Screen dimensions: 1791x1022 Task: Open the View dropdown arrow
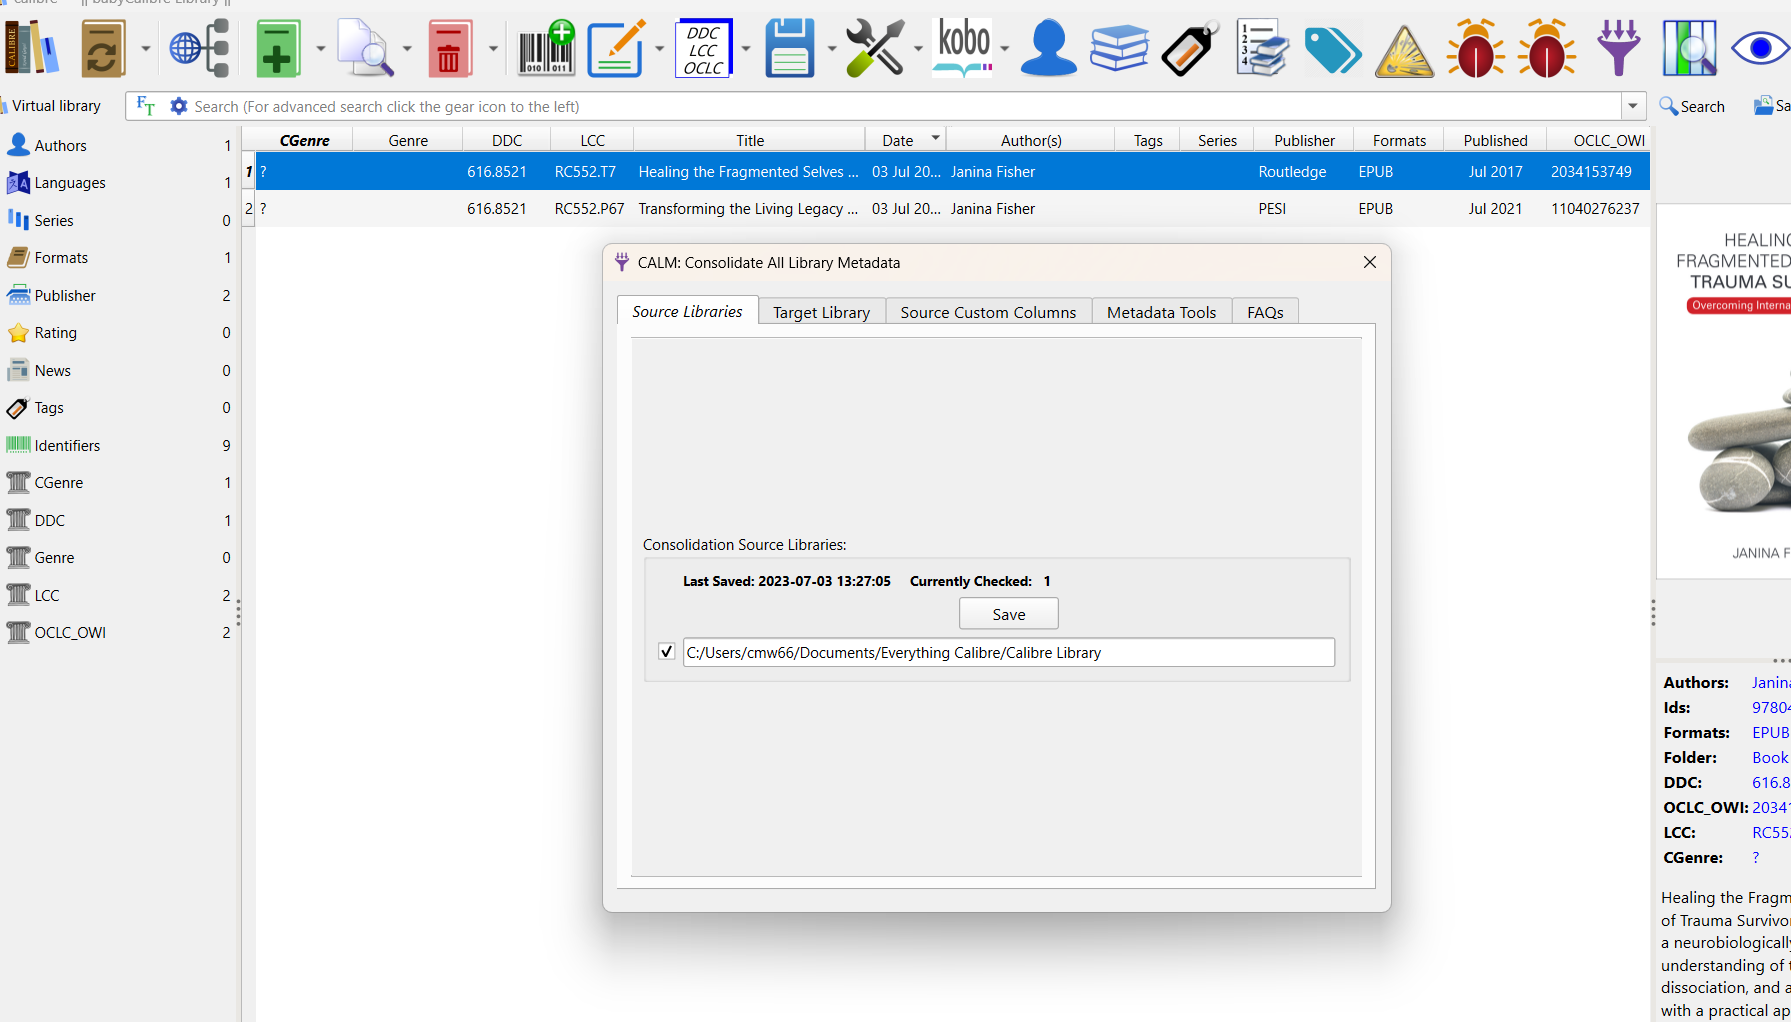click(x=407, y=48)
